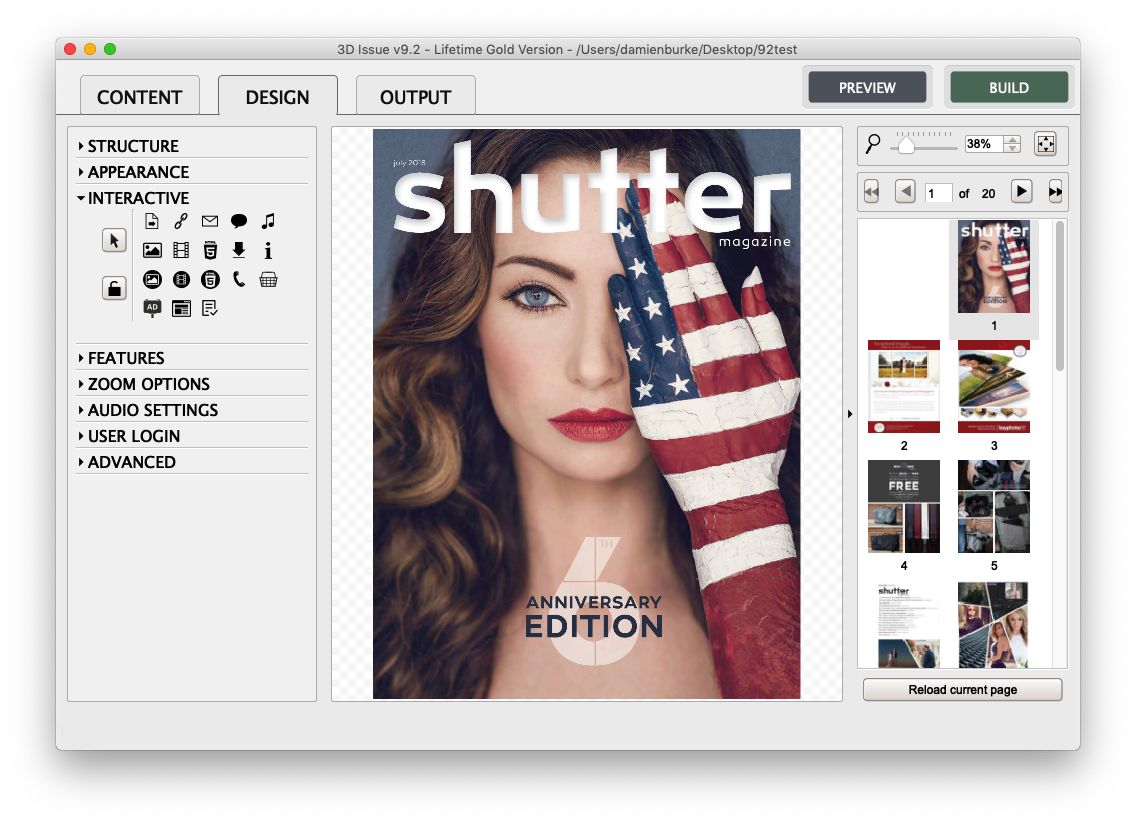1136x824 pixels.
Task: Choose the shopping basket tool
Action: pyautogui.click(x=267, y=280)
